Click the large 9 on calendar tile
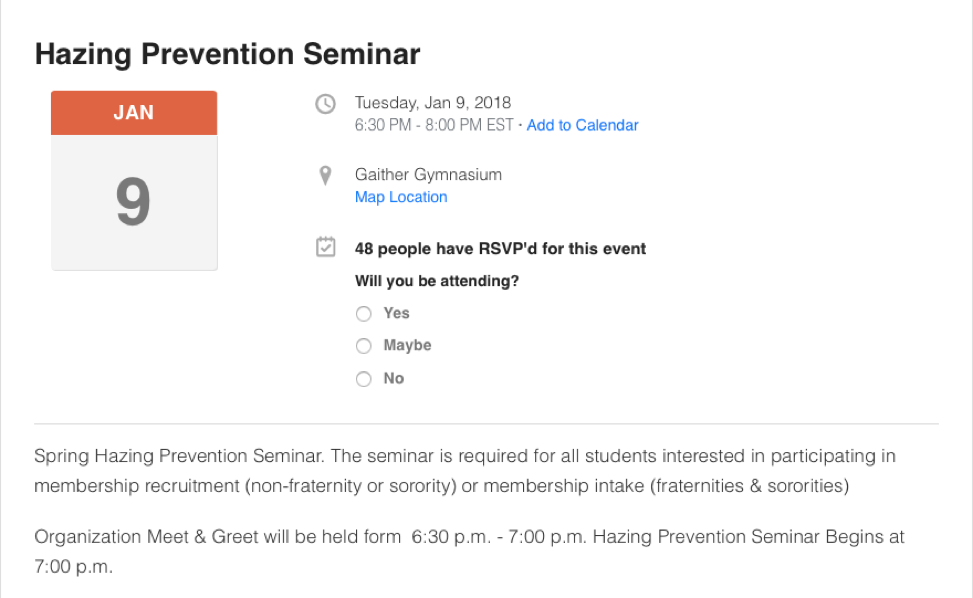Image resolution: width=973 pixels, height=598 pixels. point(133,202)
